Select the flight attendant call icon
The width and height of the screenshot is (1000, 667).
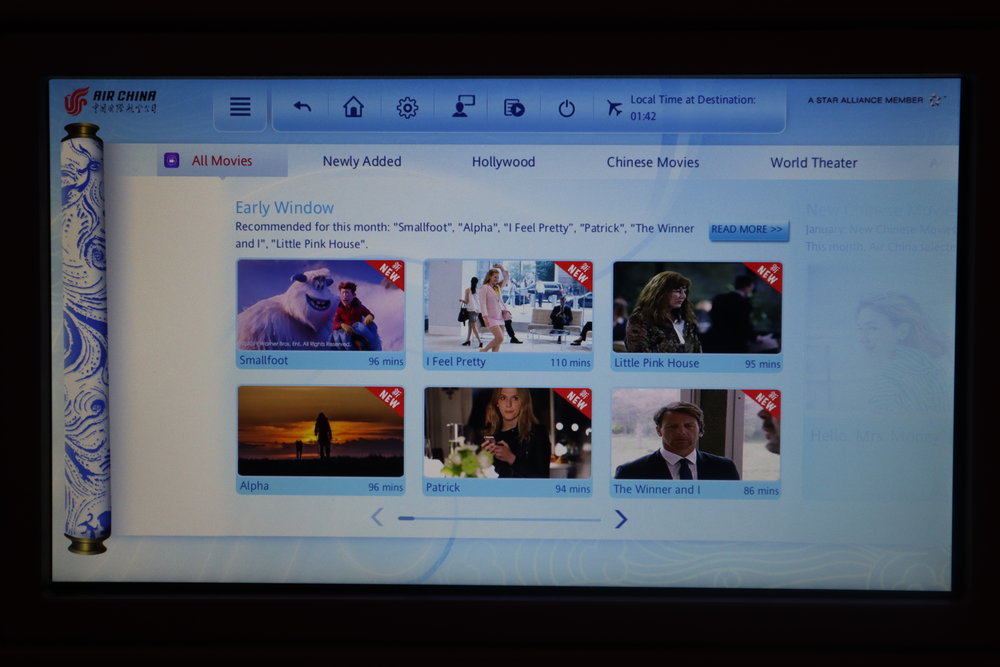[461, 107]
